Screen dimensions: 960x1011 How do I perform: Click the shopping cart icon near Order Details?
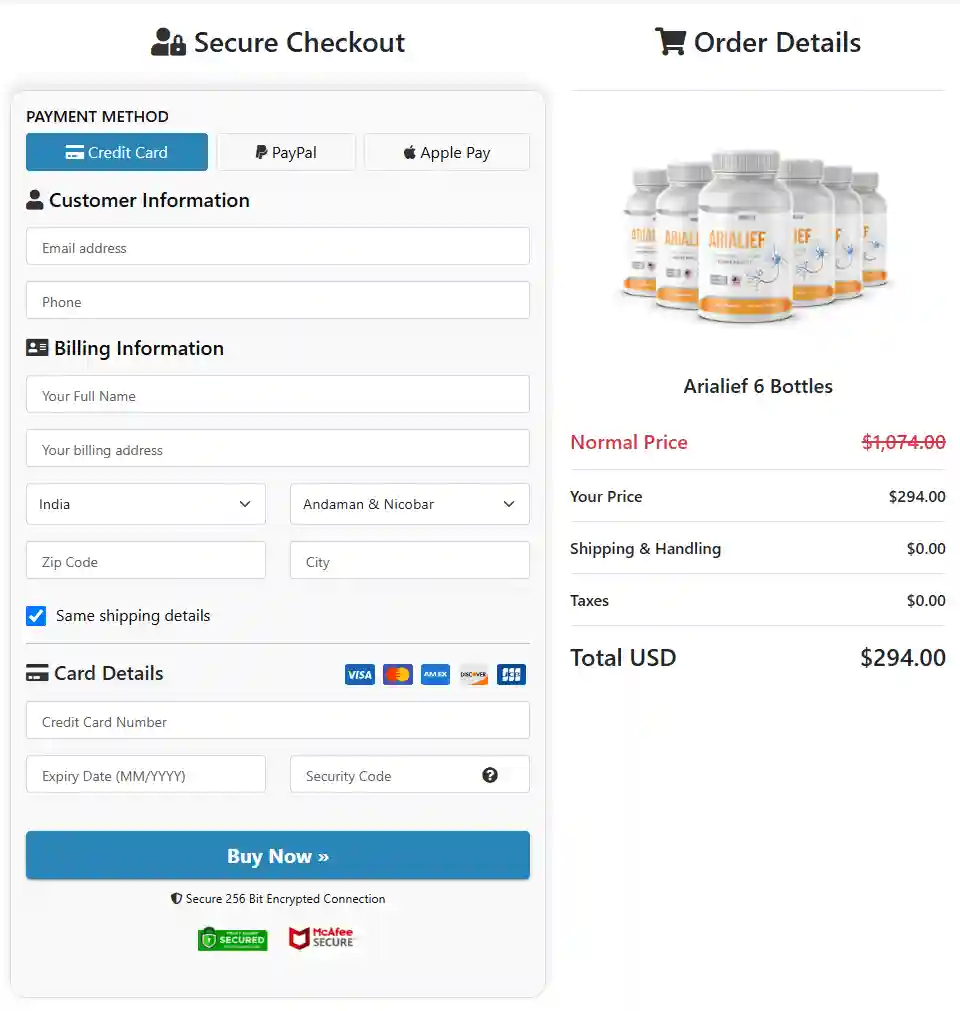(x=670, y=41)
